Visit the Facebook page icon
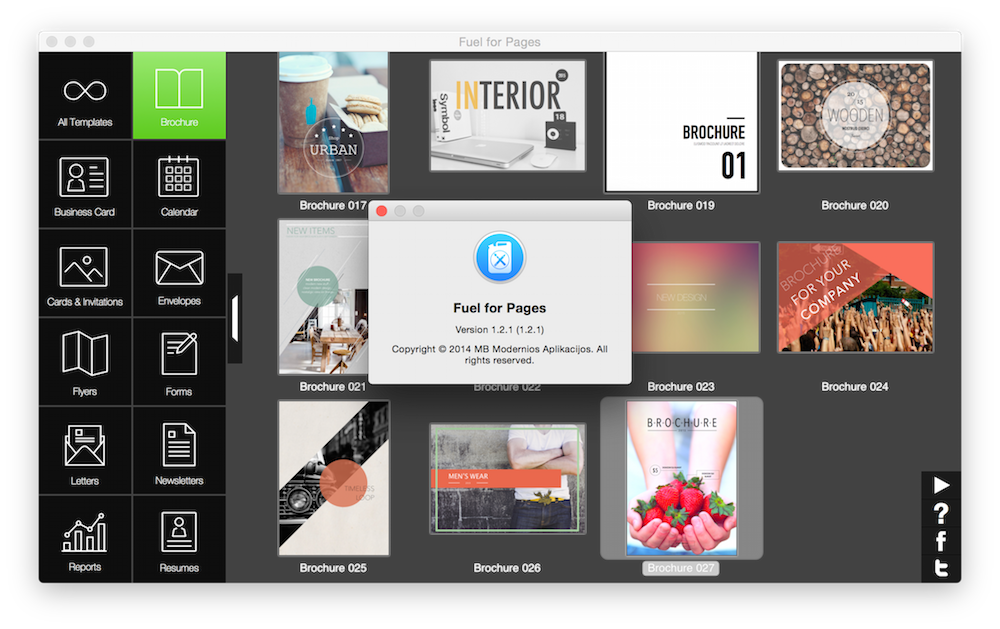 tap(941, 541)
